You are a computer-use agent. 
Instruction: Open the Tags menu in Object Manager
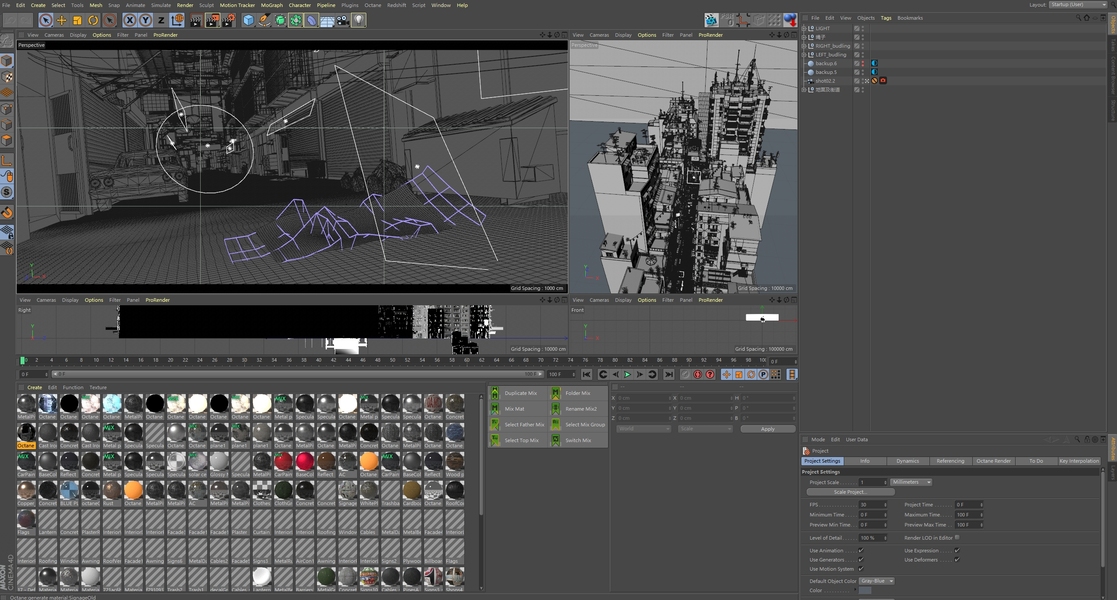[885, 18]
